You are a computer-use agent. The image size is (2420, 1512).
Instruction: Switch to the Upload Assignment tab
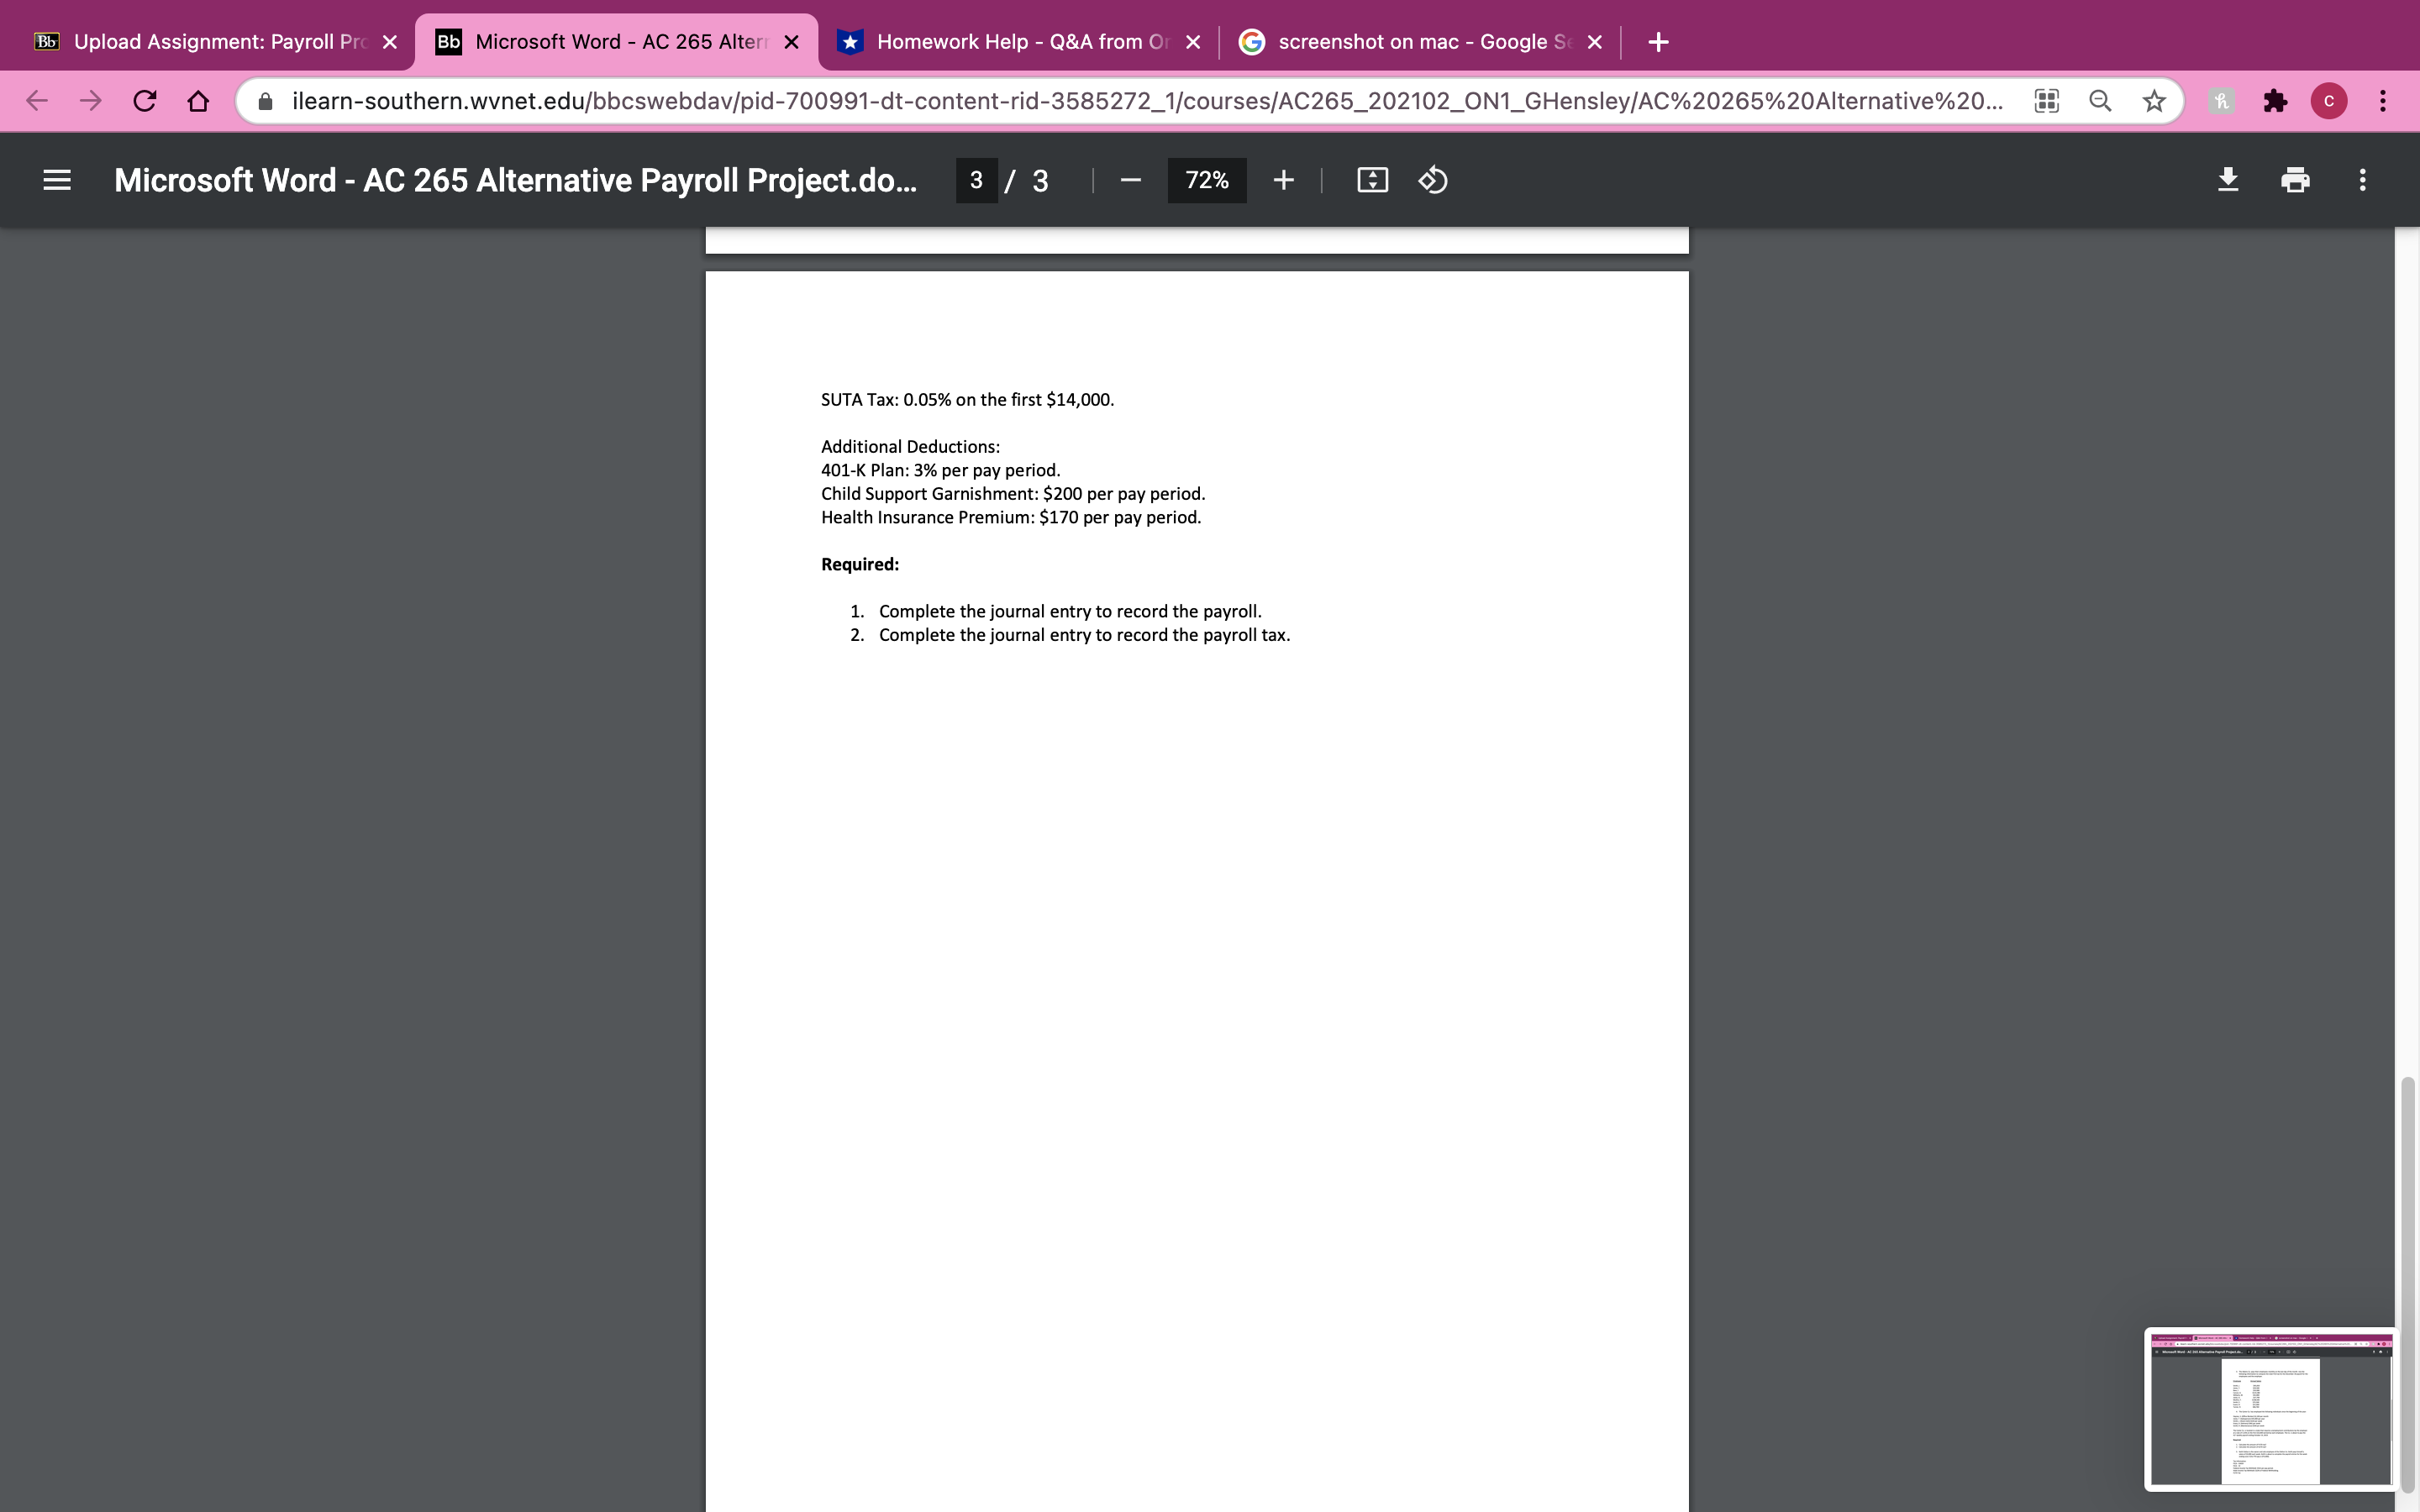(x=200, y=41)
